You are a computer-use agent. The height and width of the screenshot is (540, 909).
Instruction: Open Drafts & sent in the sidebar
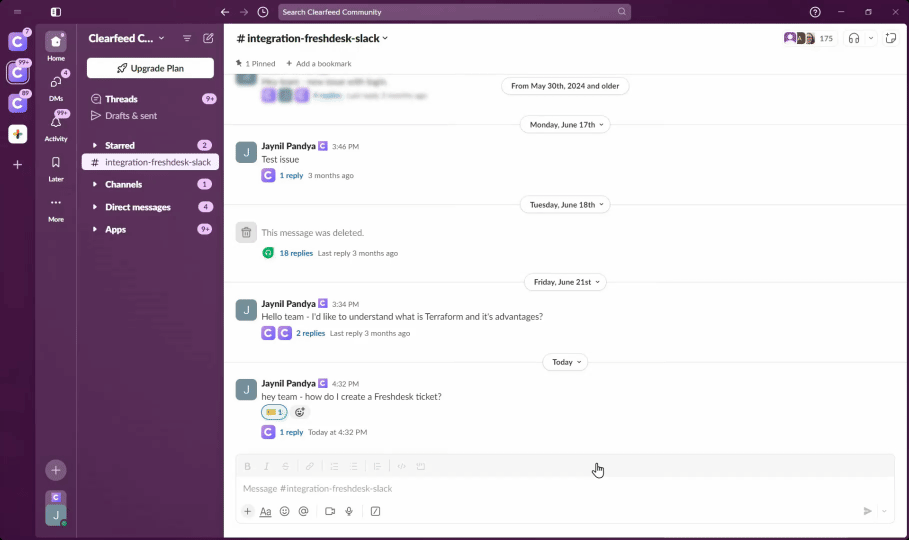pyautogui.click(x=130, y=116)
